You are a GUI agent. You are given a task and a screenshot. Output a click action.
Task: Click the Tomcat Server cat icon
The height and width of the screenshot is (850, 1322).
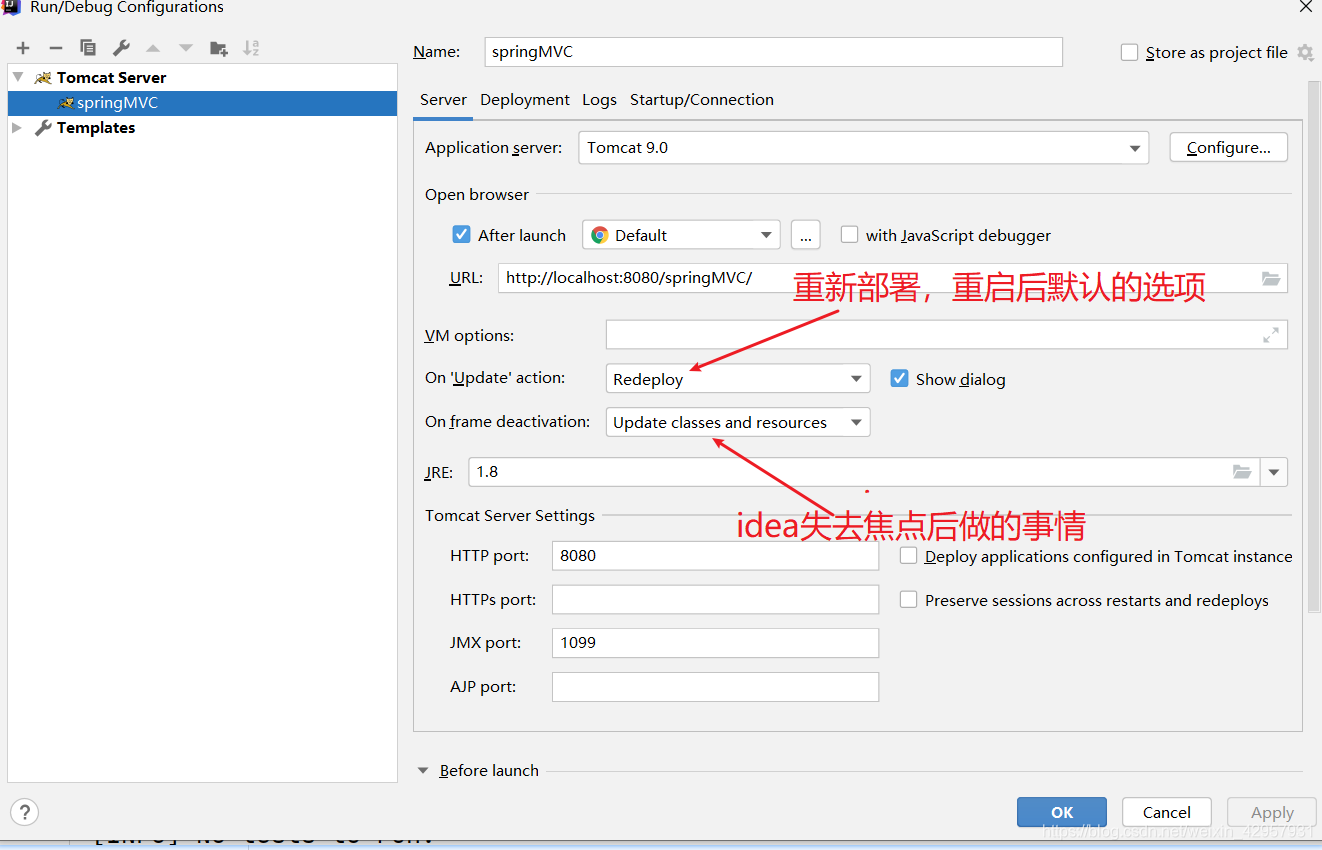click(x=43, y=77)
